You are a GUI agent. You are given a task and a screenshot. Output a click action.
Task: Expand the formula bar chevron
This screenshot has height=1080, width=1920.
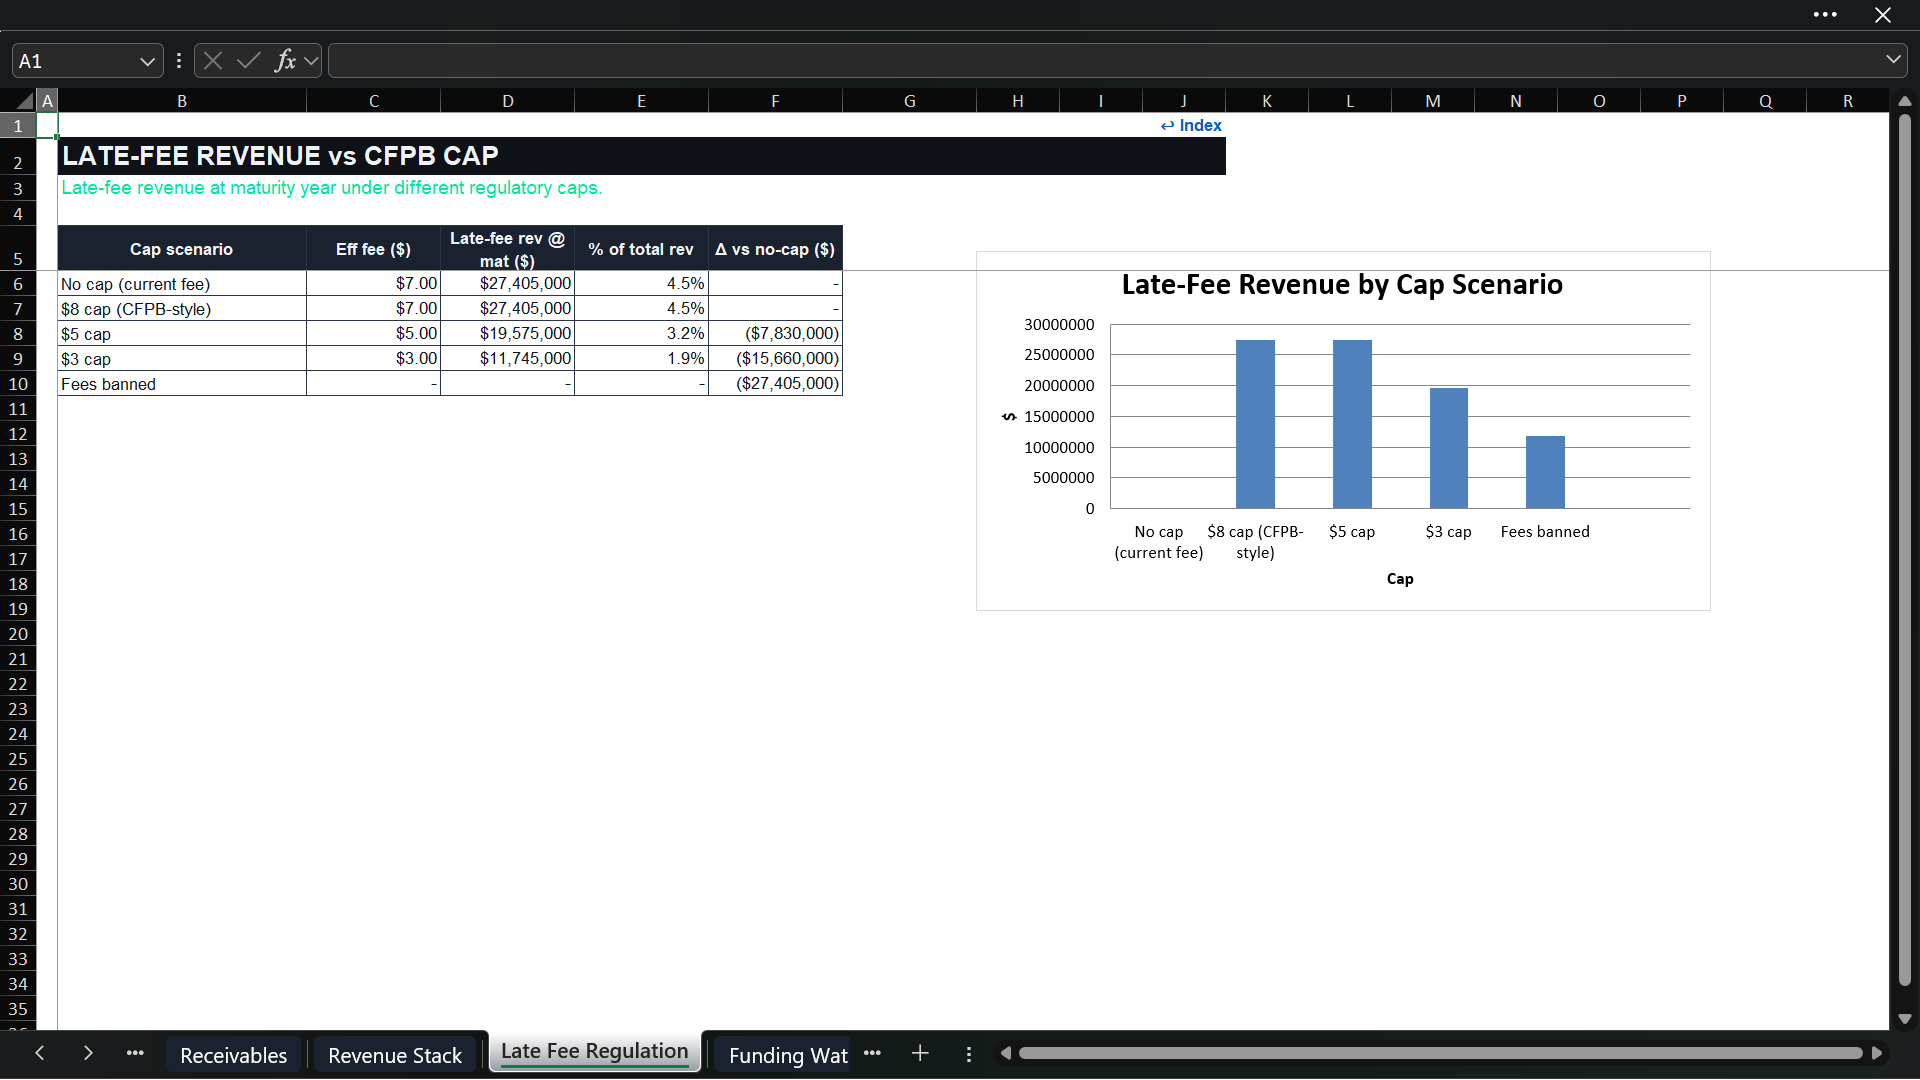coord(1893,60)
